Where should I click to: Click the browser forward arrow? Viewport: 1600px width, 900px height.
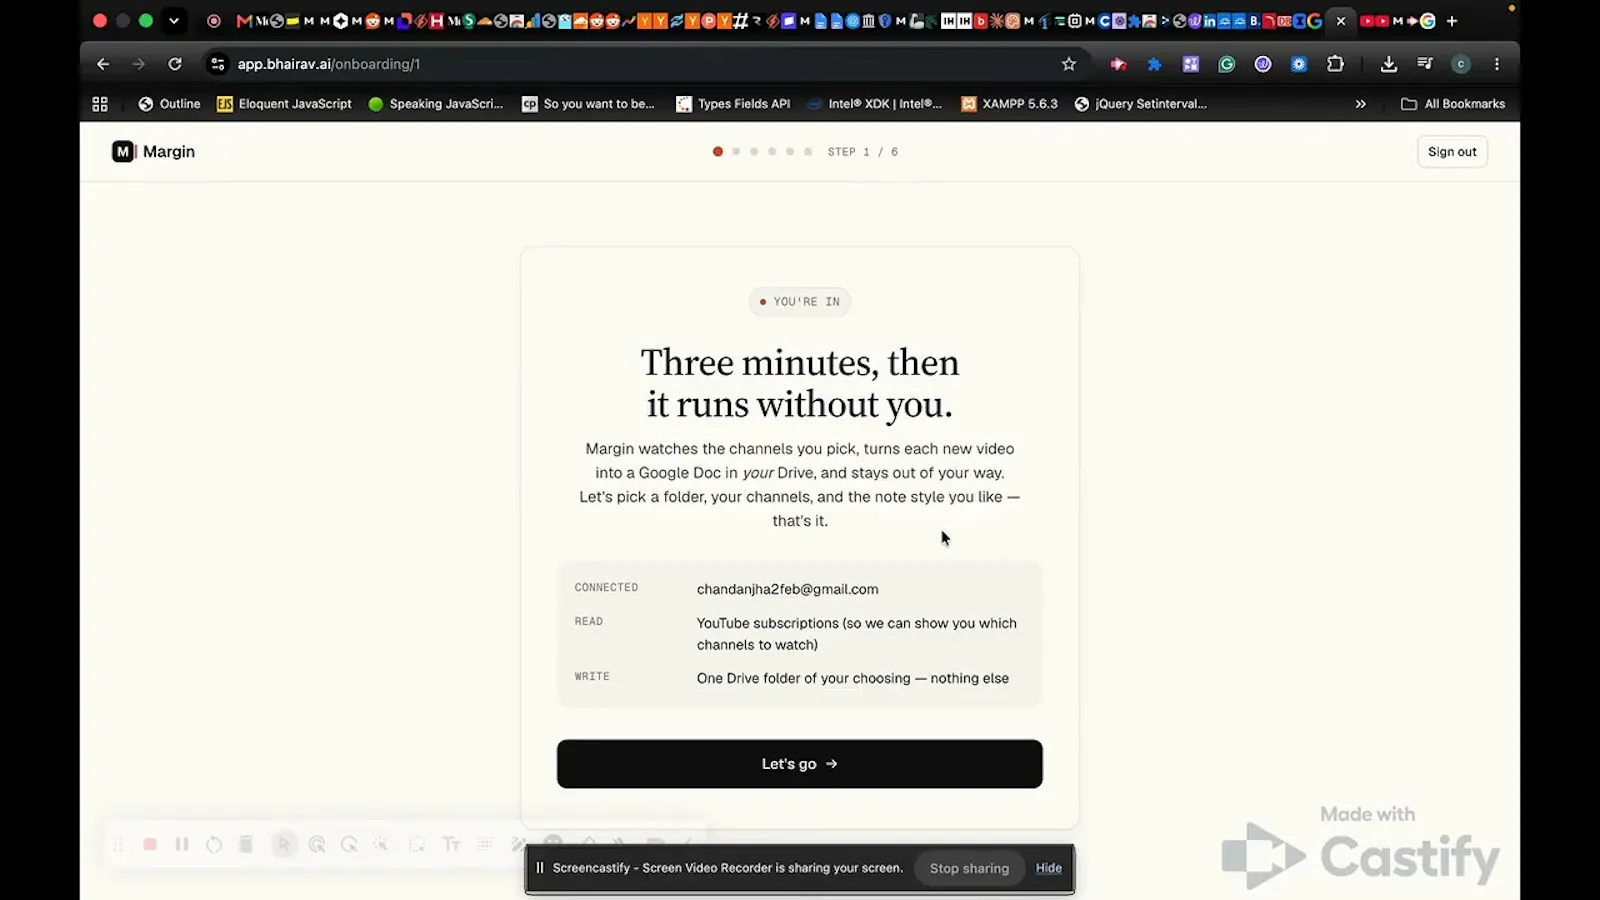139,64
